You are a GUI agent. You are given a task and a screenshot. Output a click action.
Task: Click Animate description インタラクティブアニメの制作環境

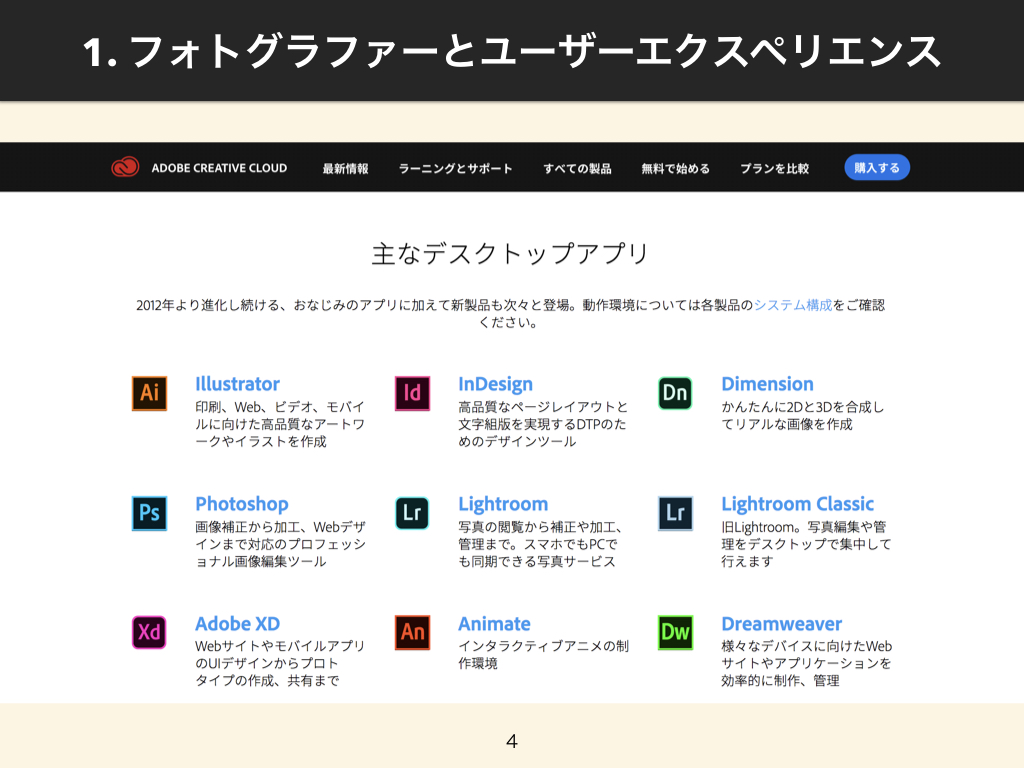pos(543,654)
